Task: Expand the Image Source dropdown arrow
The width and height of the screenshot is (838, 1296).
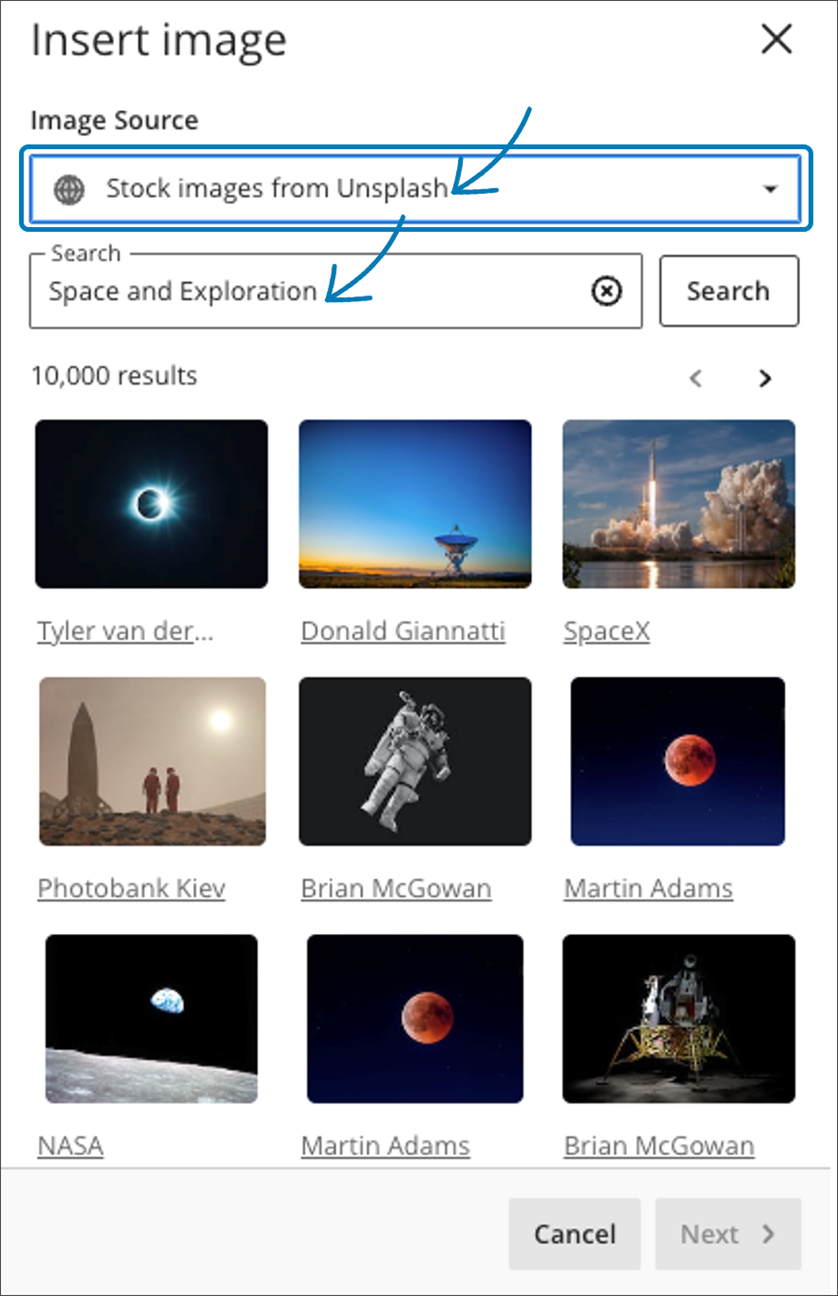Action: (769, 189)
